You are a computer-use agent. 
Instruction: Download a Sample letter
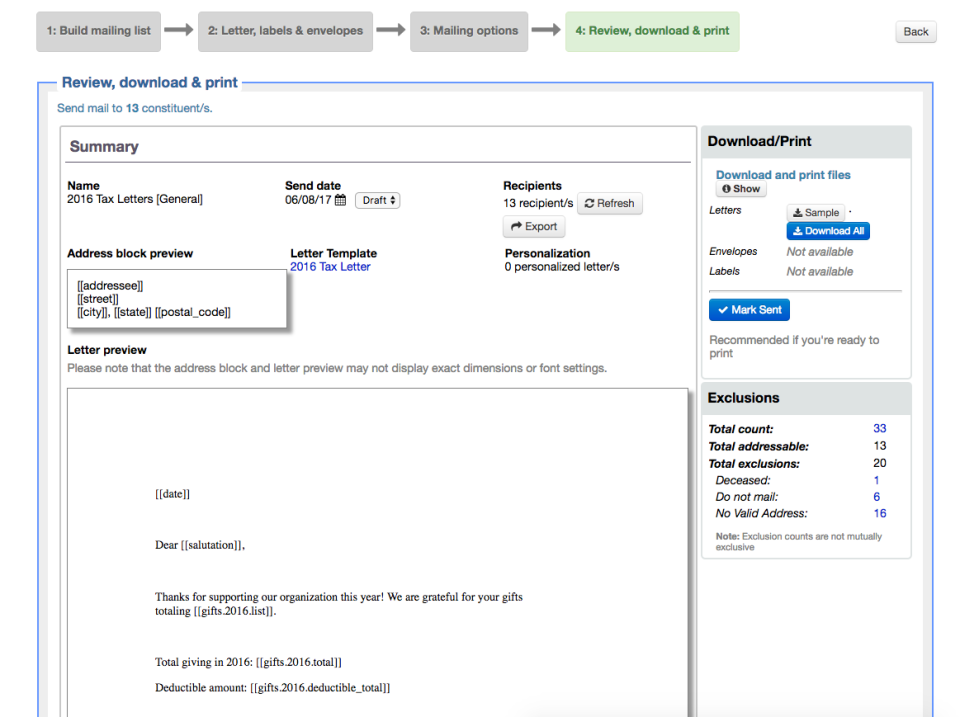816,212
